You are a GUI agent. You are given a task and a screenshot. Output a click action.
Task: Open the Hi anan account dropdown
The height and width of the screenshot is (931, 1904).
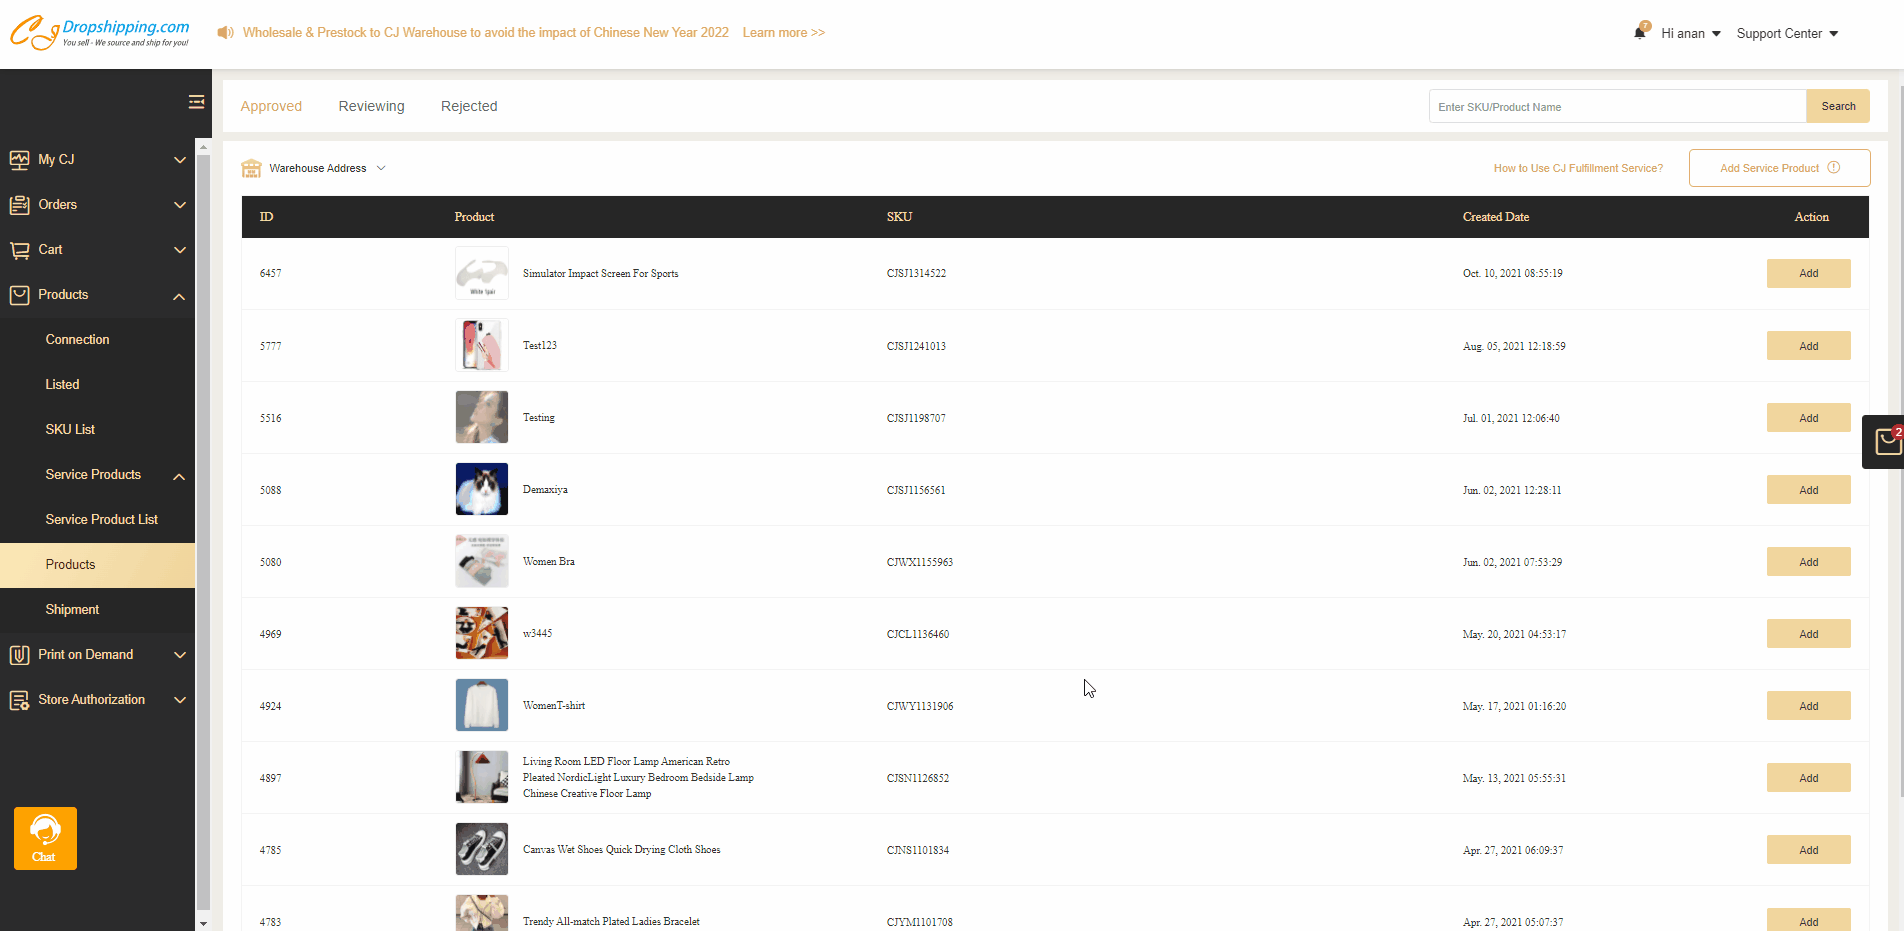tap(1690, 34)
